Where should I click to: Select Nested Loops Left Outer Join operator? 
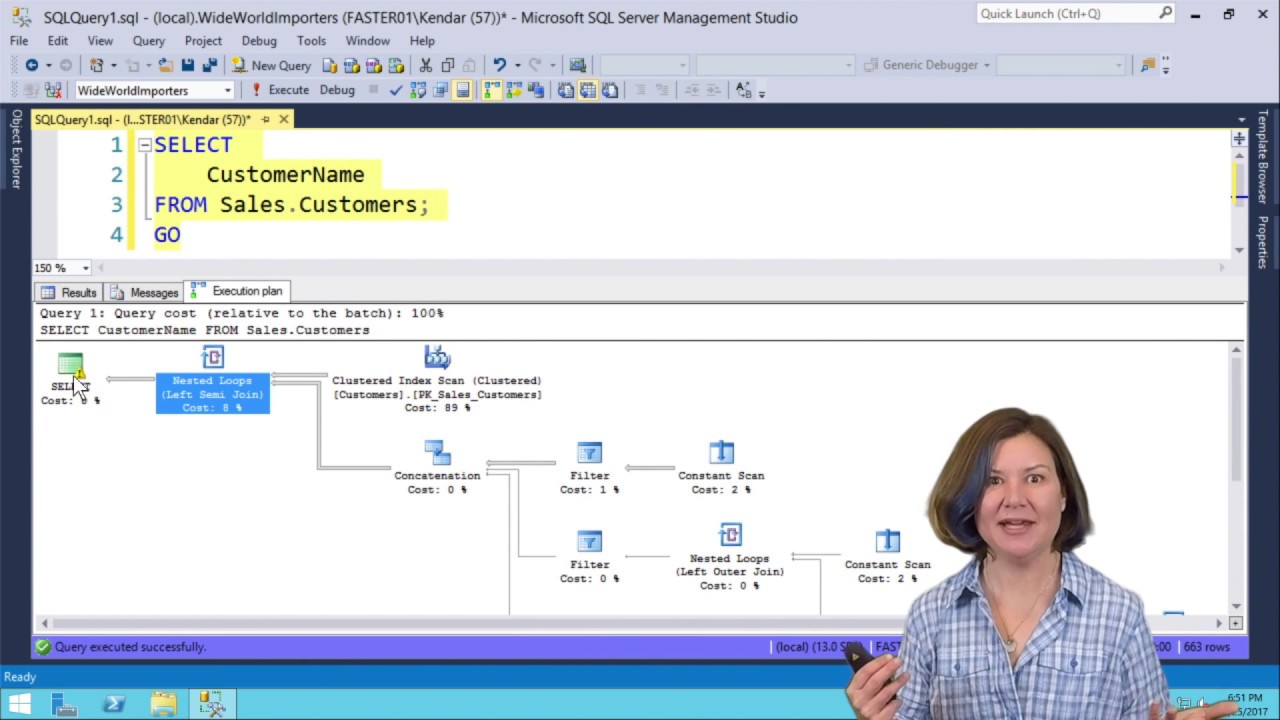click(730, 557)
